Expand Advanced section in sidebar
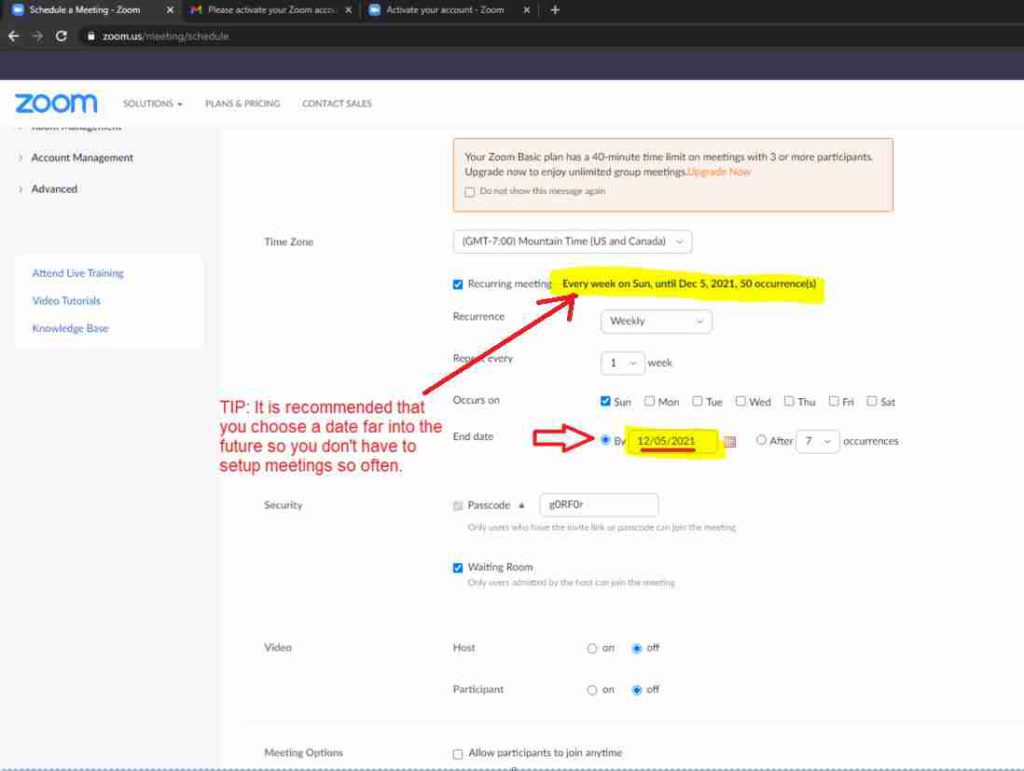Image resolution: width=1024 pixels, height=771 pixels. pos(54,189)
